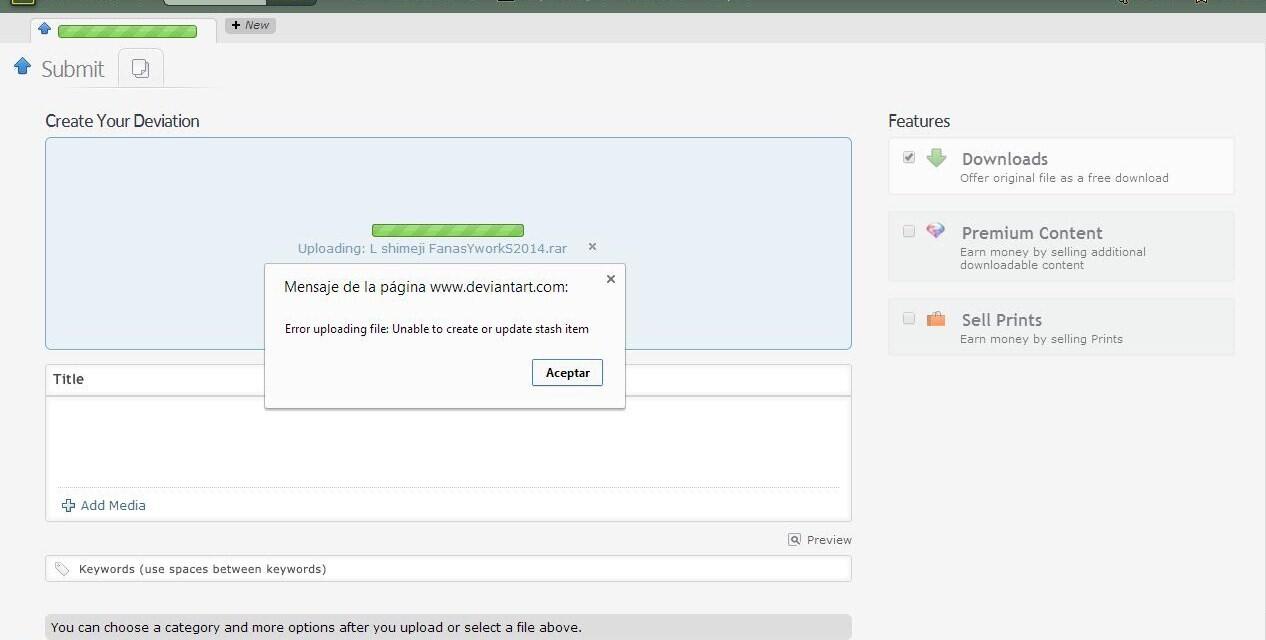Viewport: 1266px width, 640px height.
Task: Click the Uploading file name text
Action: pos(432,248)
